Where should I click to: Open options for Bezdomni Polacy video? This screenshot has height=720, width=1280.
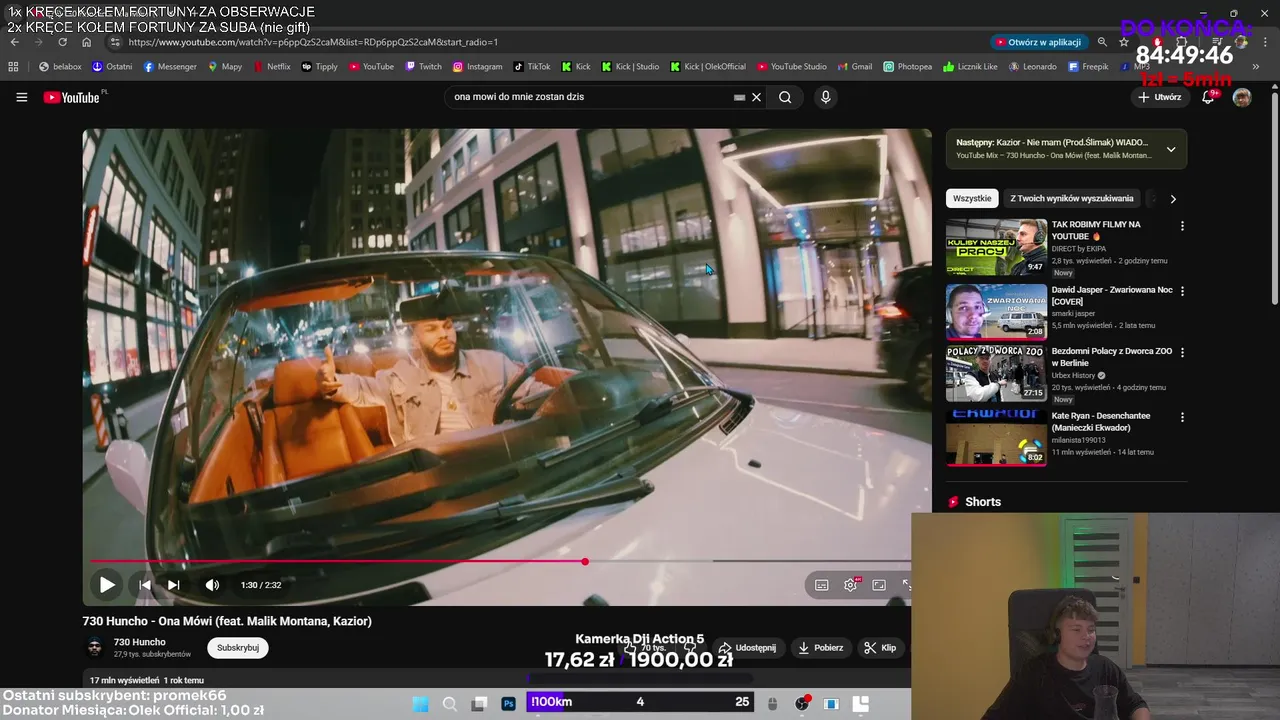pos(1182,353)
